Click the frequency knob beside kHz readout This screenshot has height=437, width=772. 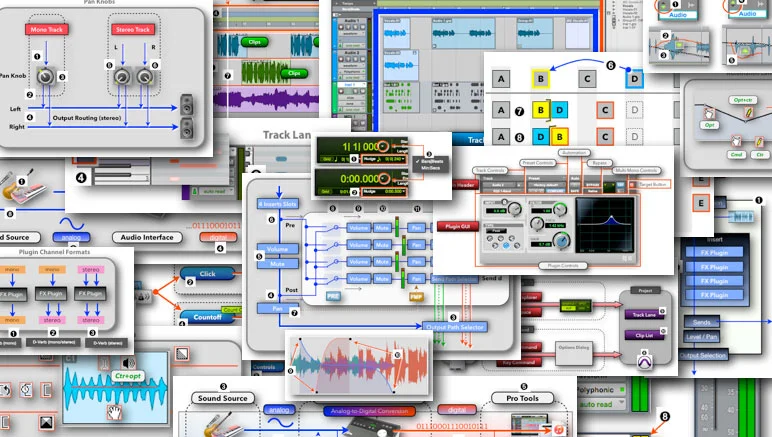click(537, 224)
